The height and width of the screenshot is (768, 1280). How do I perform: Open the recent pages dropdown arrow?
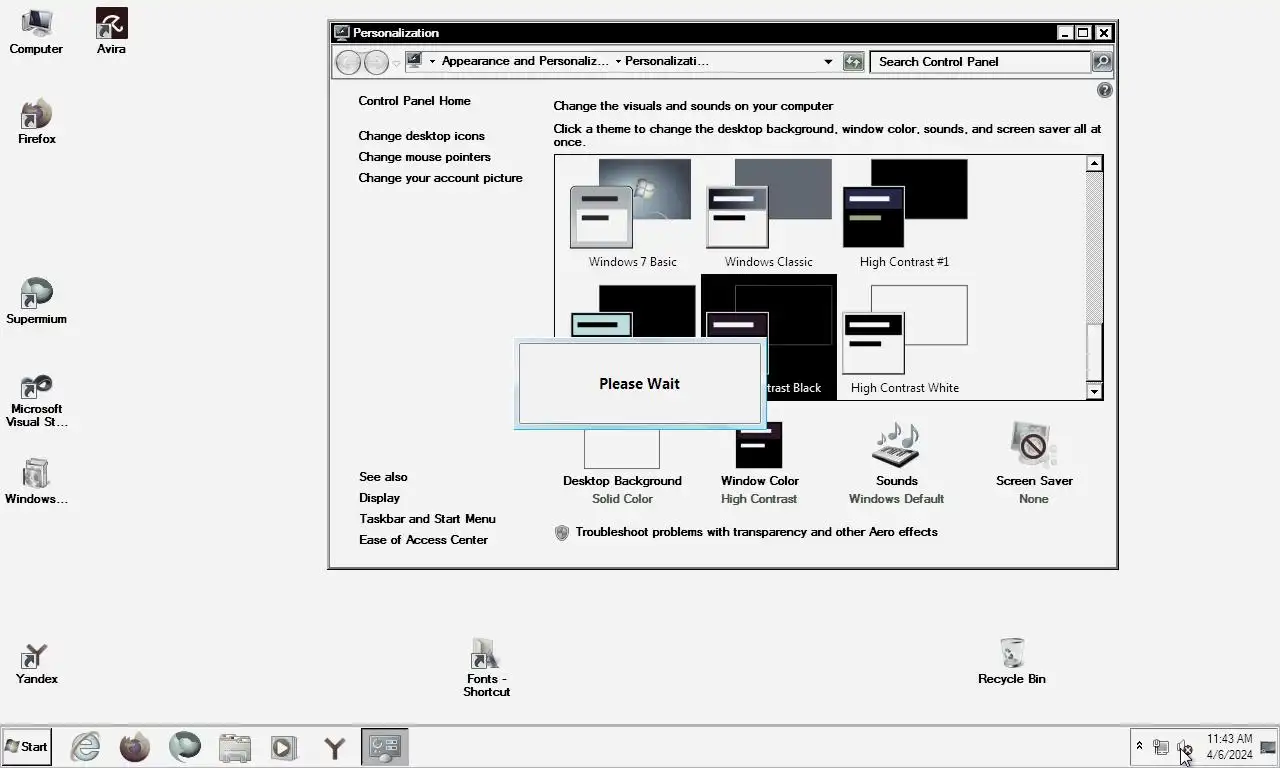pyautogui.click(x=396, y=63)
